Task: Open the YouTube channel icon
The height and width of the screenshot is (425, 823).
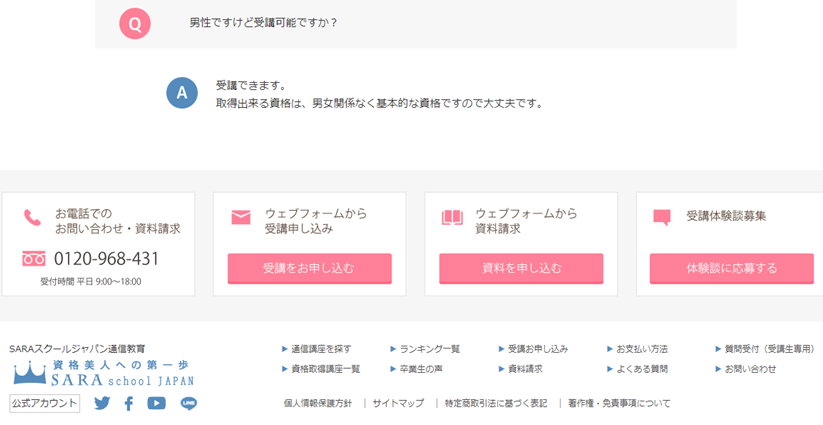Action: (x=157, y=404)
